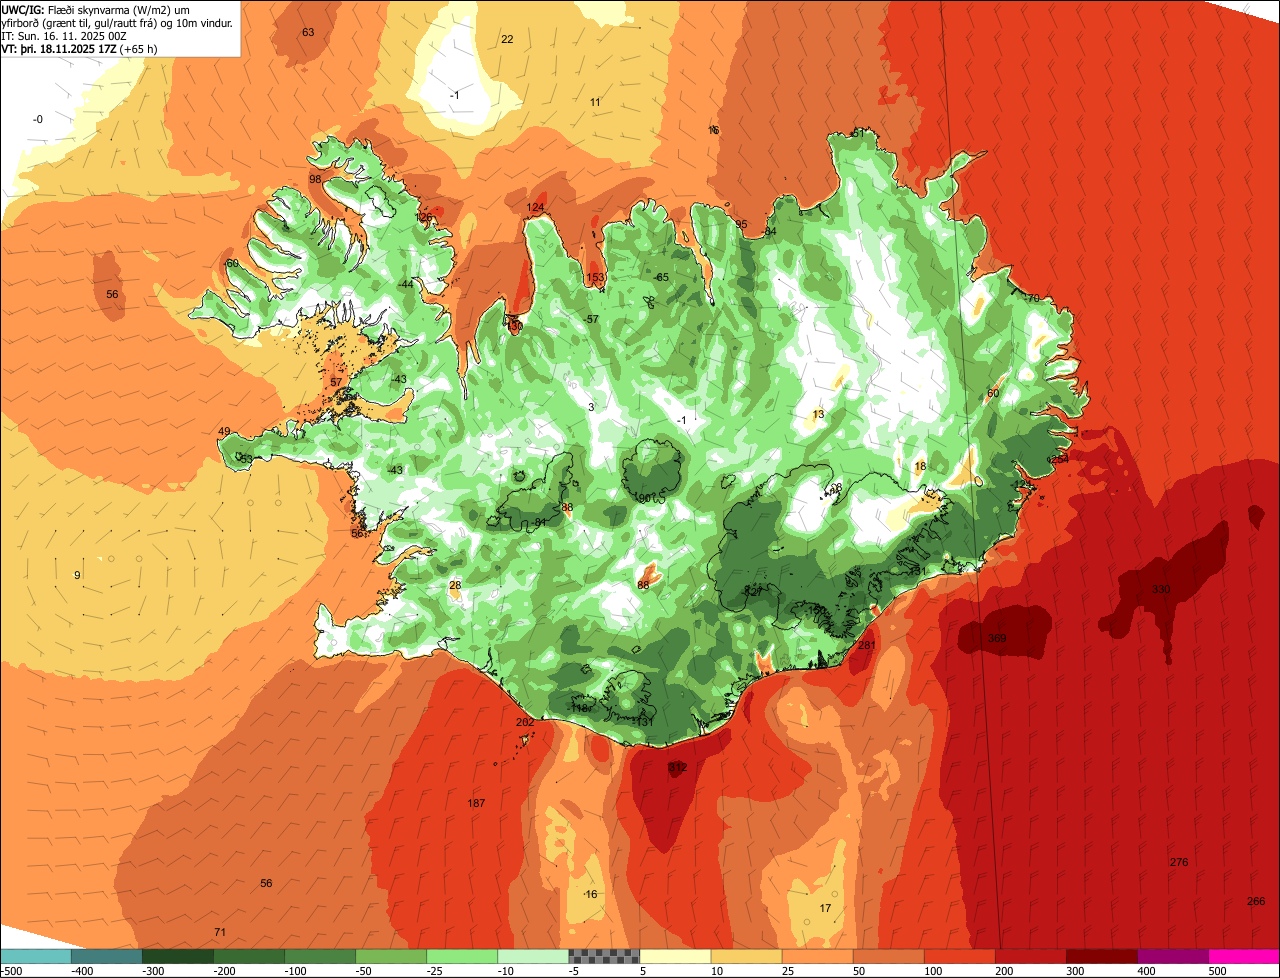Image resolution: width=1280 pixels, height=978 pixels.
Task: Click the map value '124' on the north coast
Action: 536,207
